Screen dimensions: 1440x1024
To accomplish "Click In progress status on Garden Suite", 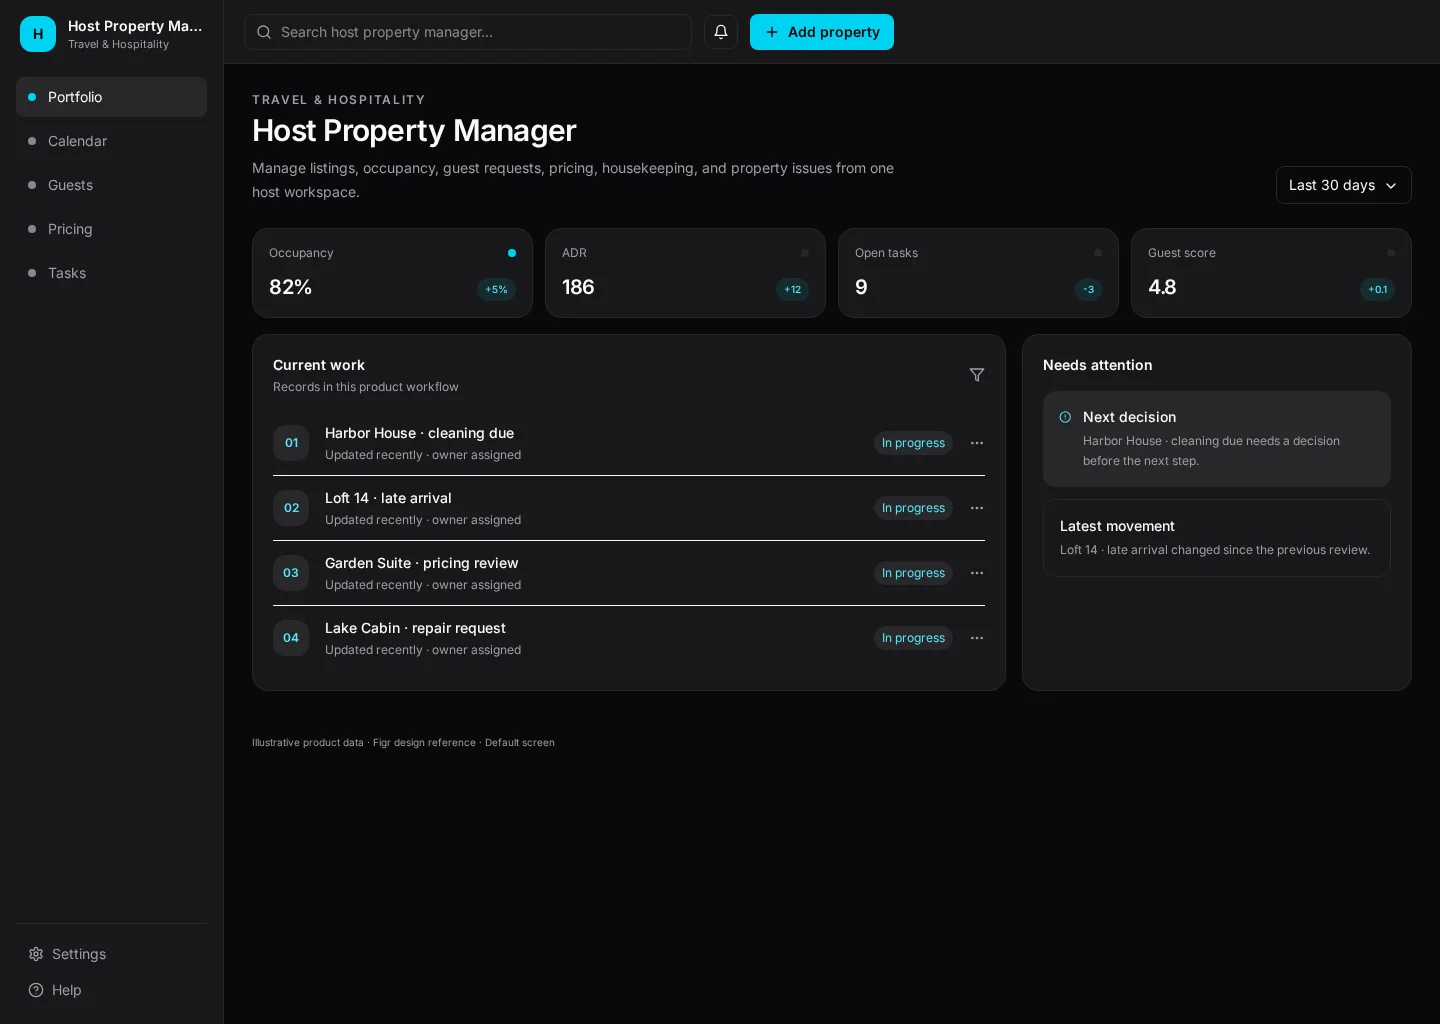I will [913, 573].
